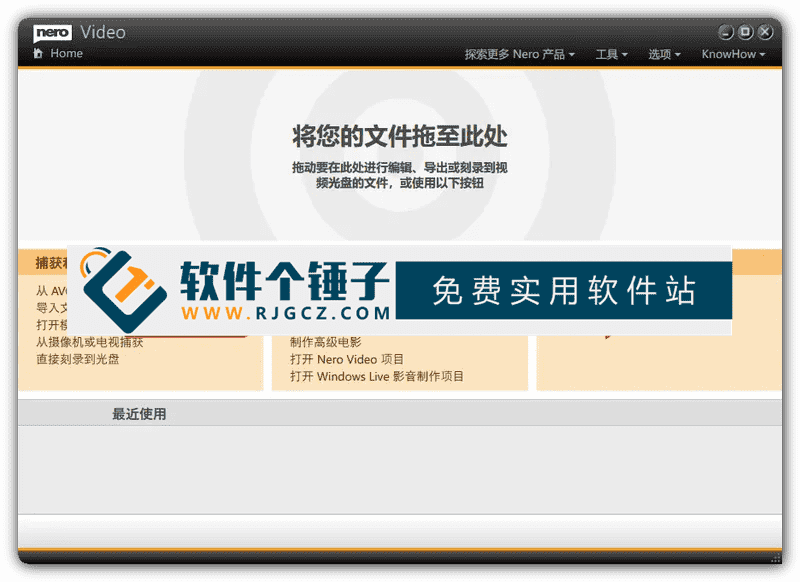Expand the 选项 dropdown

click(662, 54)
